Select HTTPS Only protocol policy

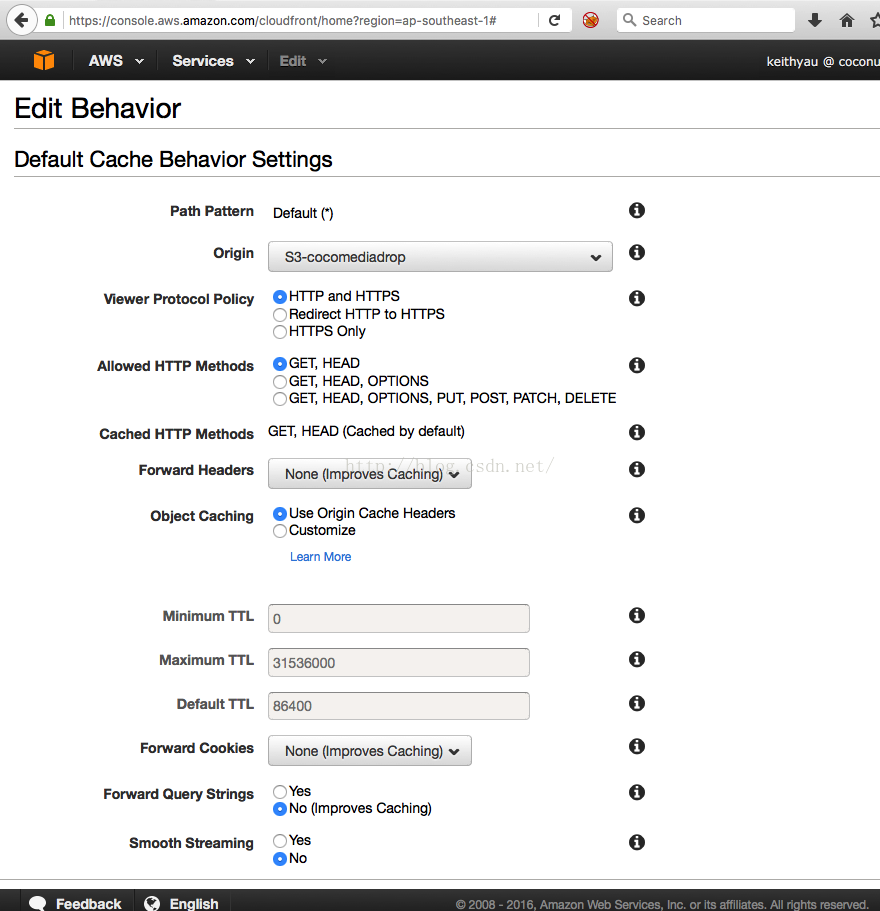point(280,332)
